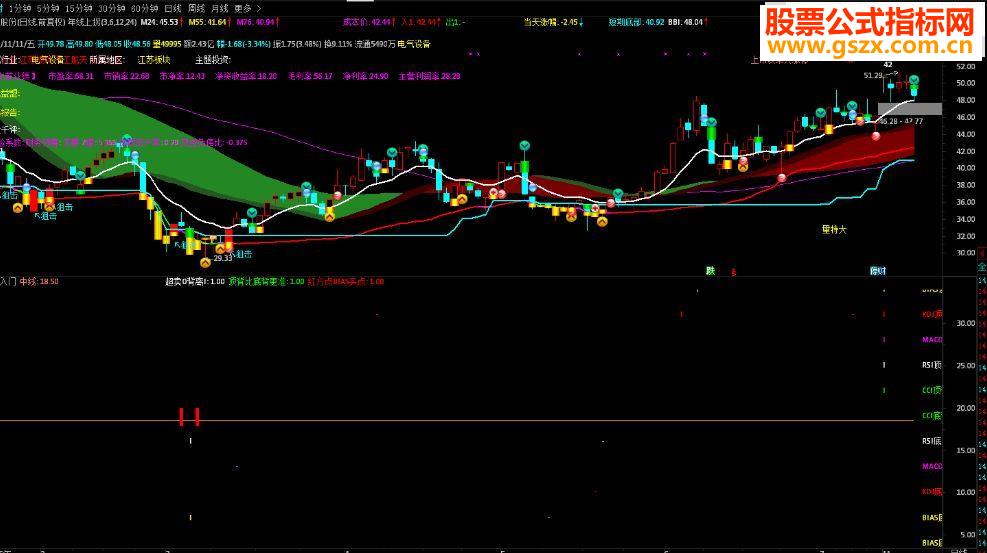The width and height of the screenshot is (987, 553).
Task: Switch to 周线 weekly chart
Action: (x=196, y=8)
